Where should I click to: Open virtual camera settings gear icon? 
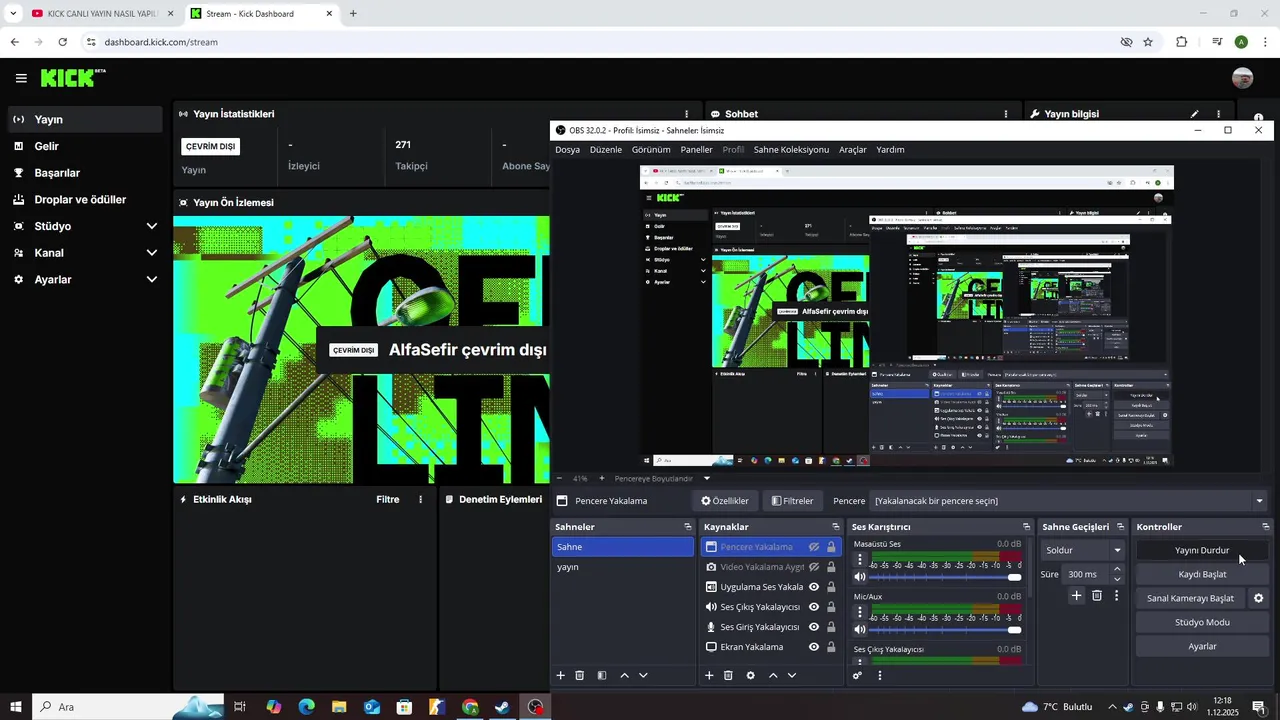tap(1258, 599)
